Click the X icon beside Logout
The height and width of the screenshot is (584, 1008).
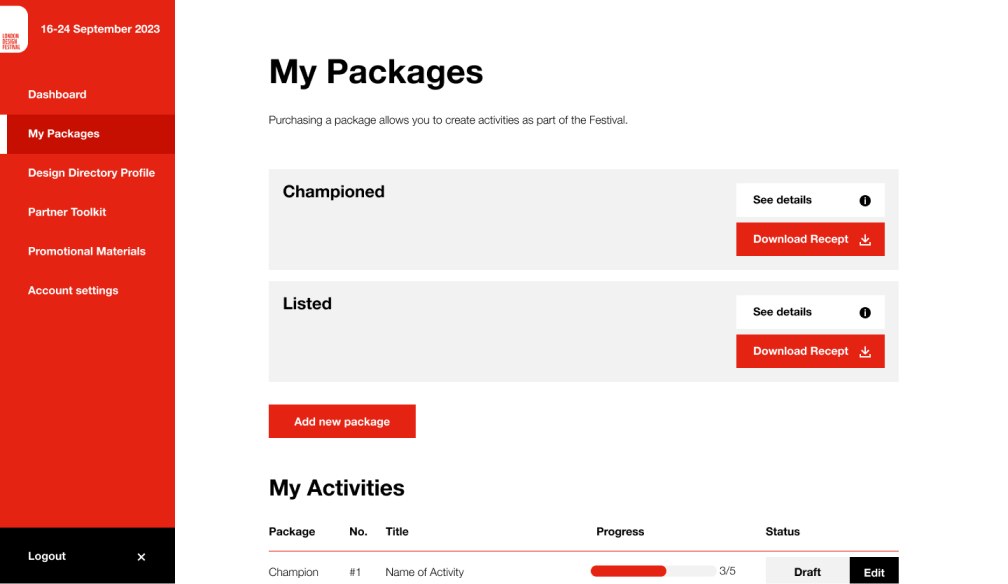click(141, 556)
